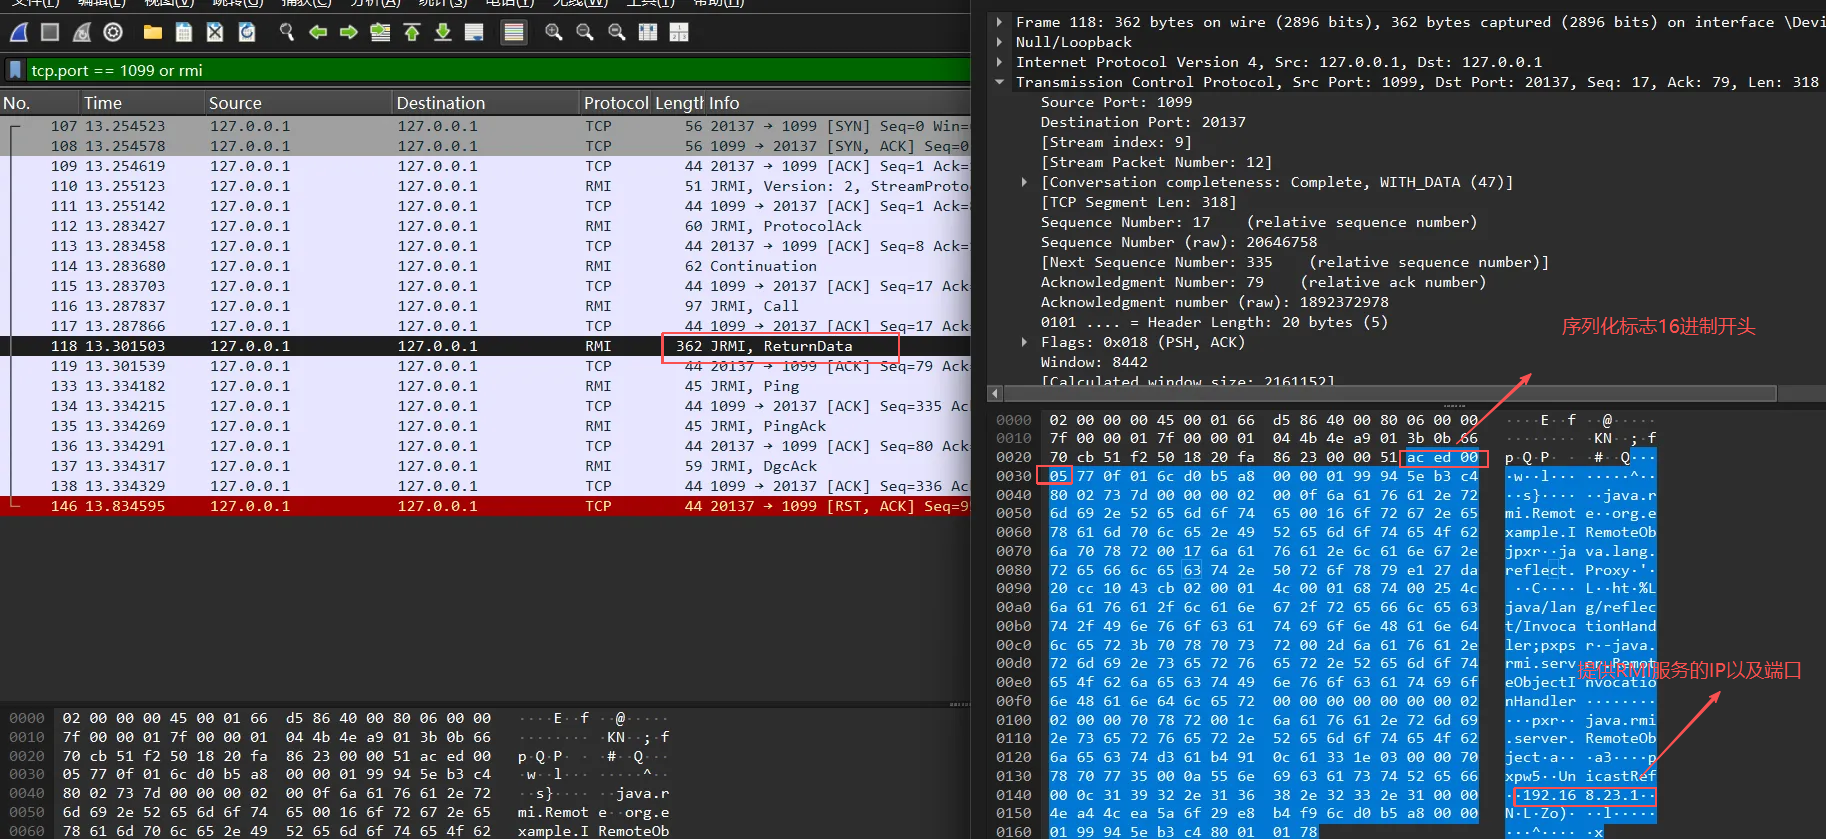Expand the Frame 118 tree node

999,22
